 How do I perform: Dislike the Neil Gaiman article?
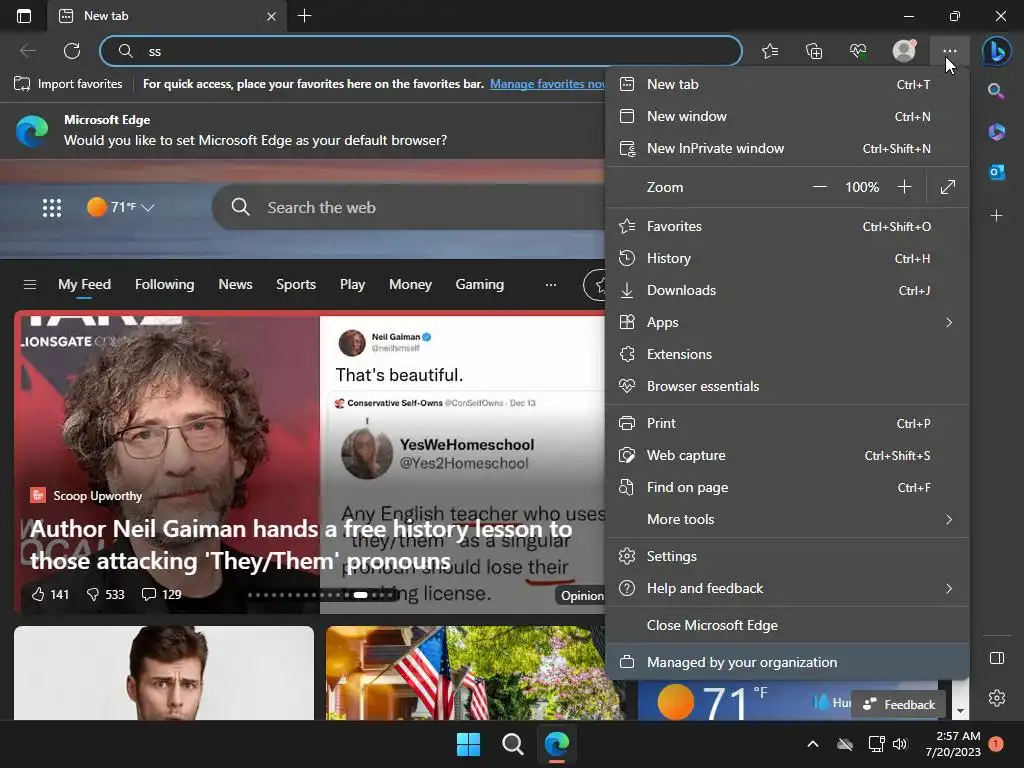(x=105, y=594)
